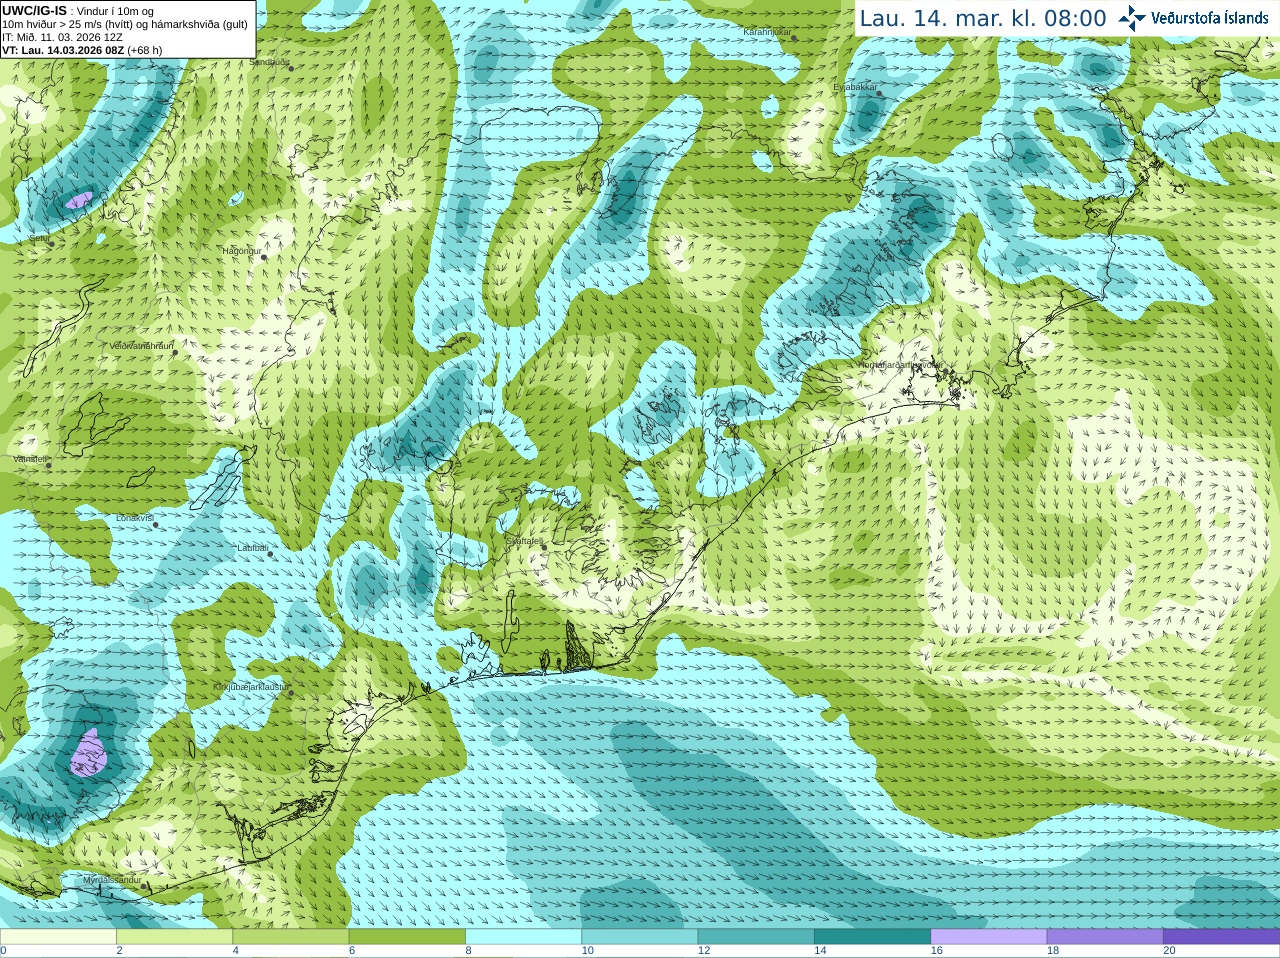Viewport: 1280px width, 958px height.
Task: Pick the 4–6 m/s green legend swatch
Action: [x=291, y=937]
